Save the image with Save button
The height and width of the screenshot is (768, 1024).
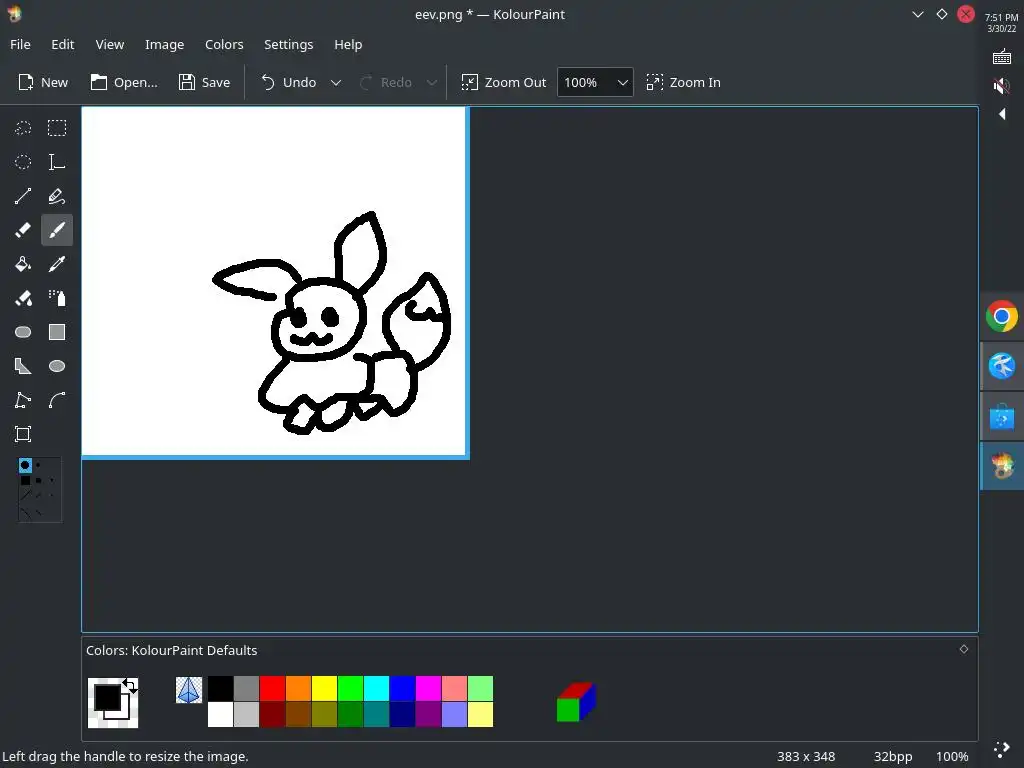point(204,82)
